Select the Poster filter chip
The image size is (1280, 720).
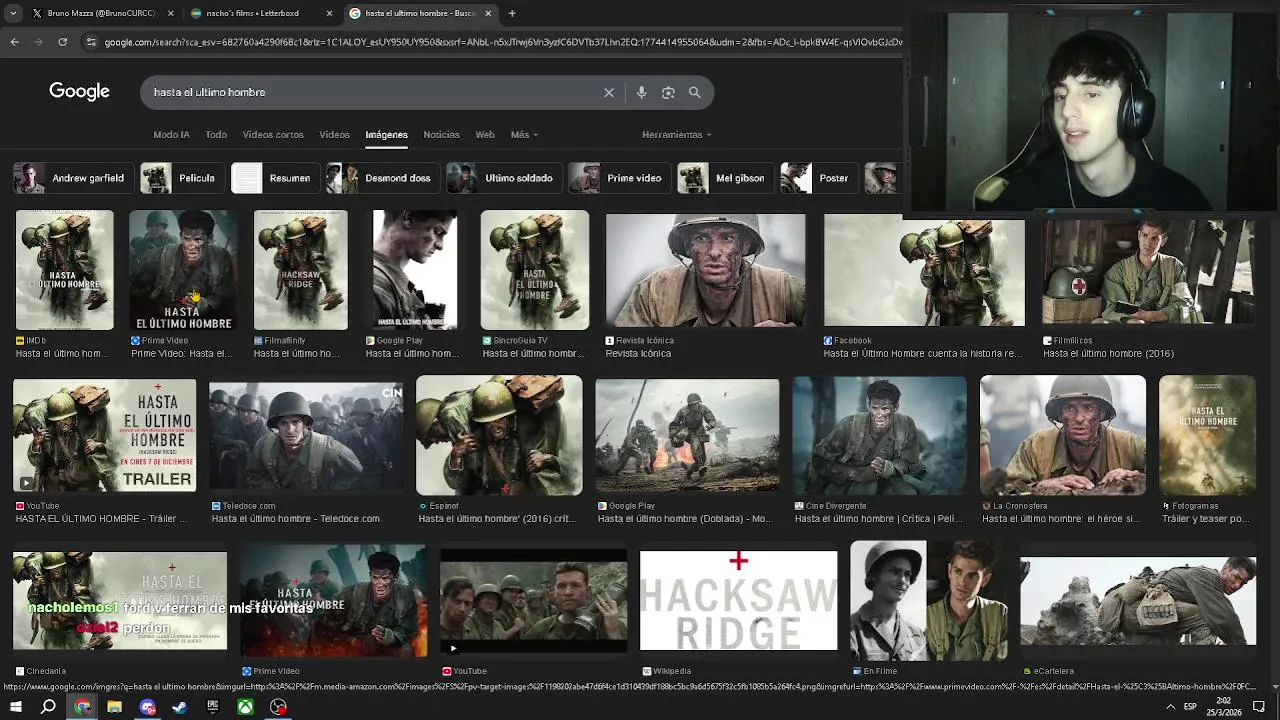pos(817,178)
